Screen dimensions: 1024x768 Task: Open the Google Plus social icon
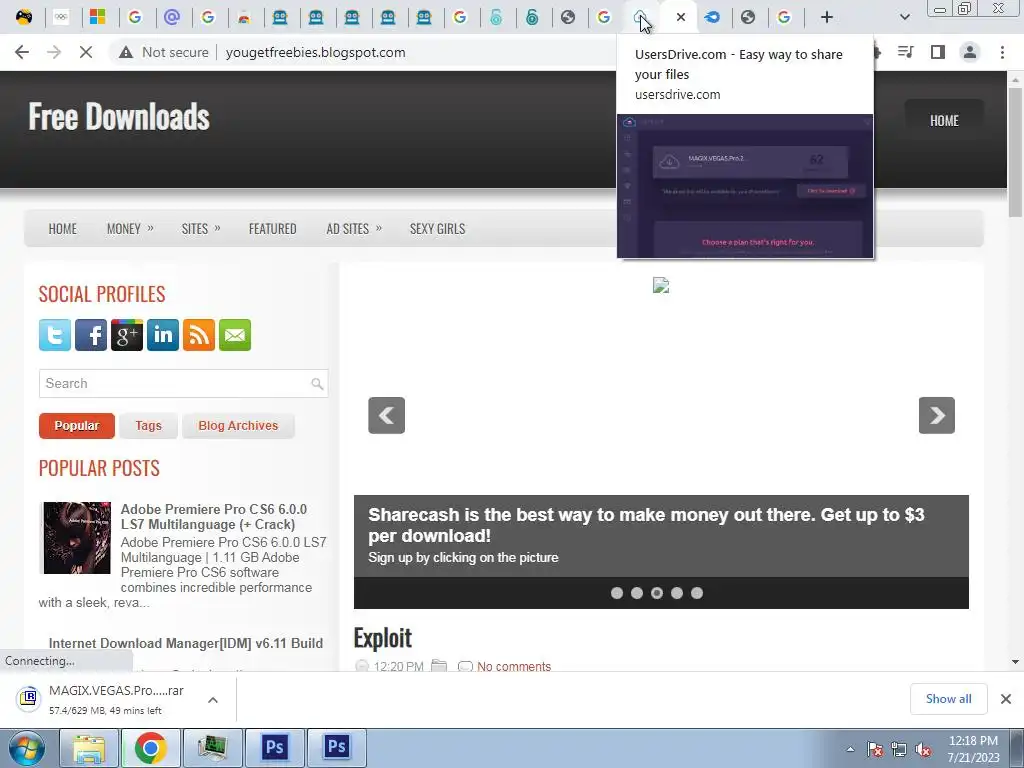pos(127,335)
